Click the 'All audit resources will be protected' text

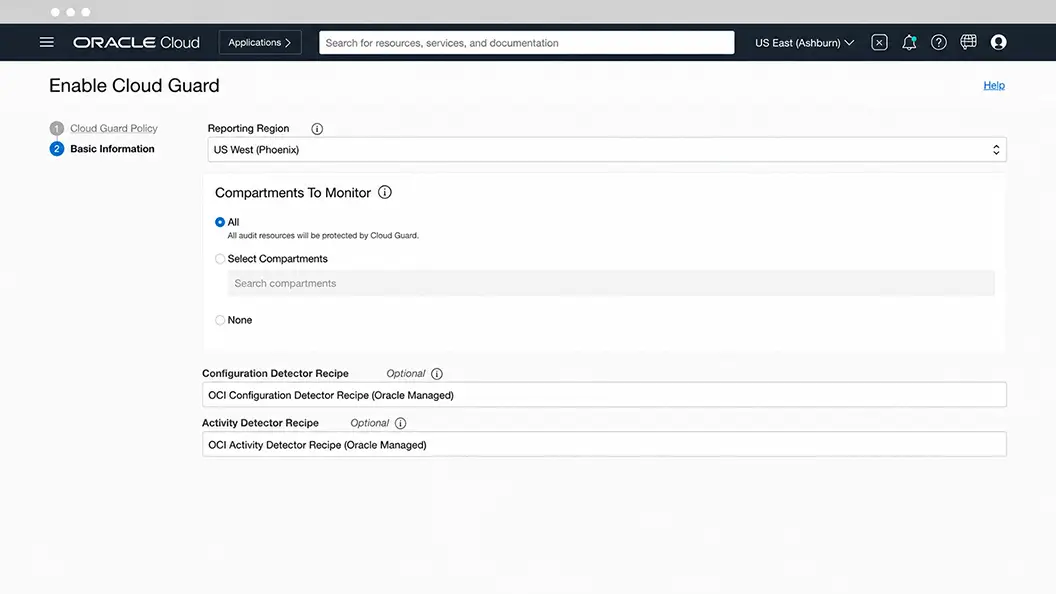point(323,236)
